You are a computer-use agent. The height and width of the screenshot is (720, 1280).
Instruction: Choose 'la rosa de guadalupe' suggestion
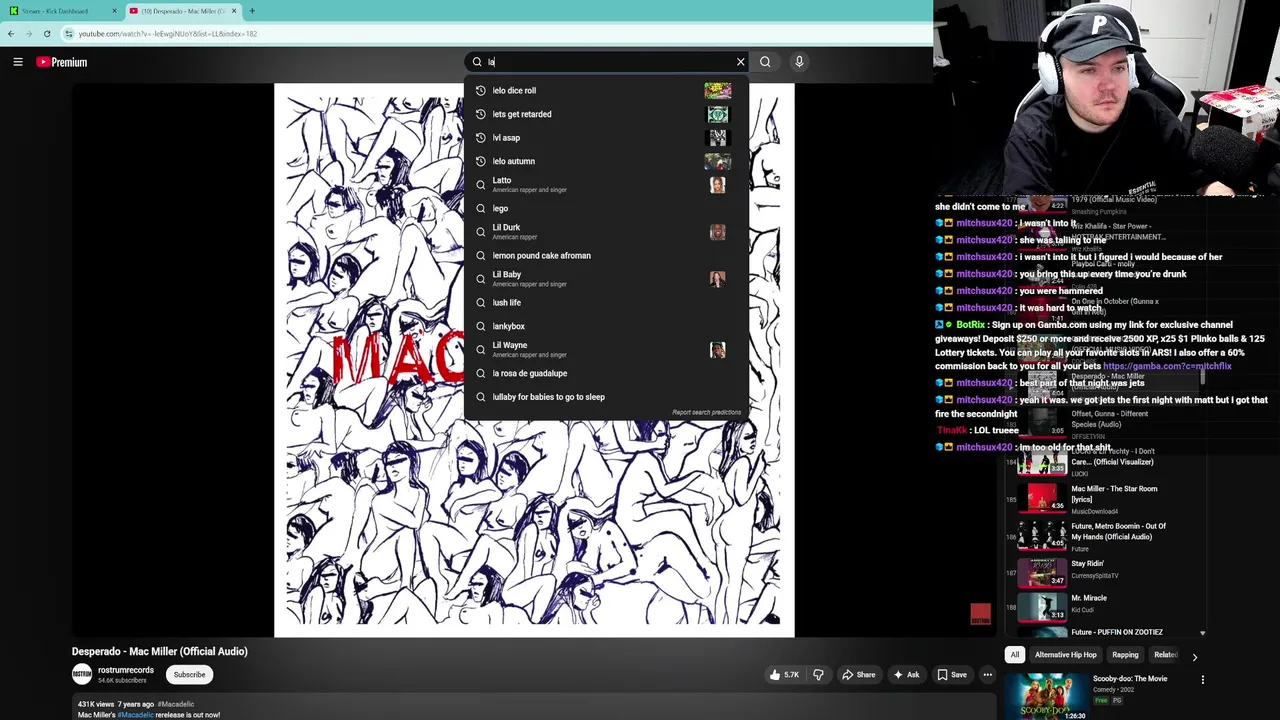[606, 373]
